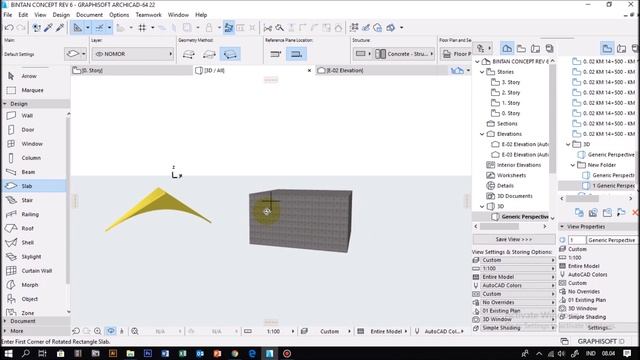Select the Railing tool

point(30,214)
